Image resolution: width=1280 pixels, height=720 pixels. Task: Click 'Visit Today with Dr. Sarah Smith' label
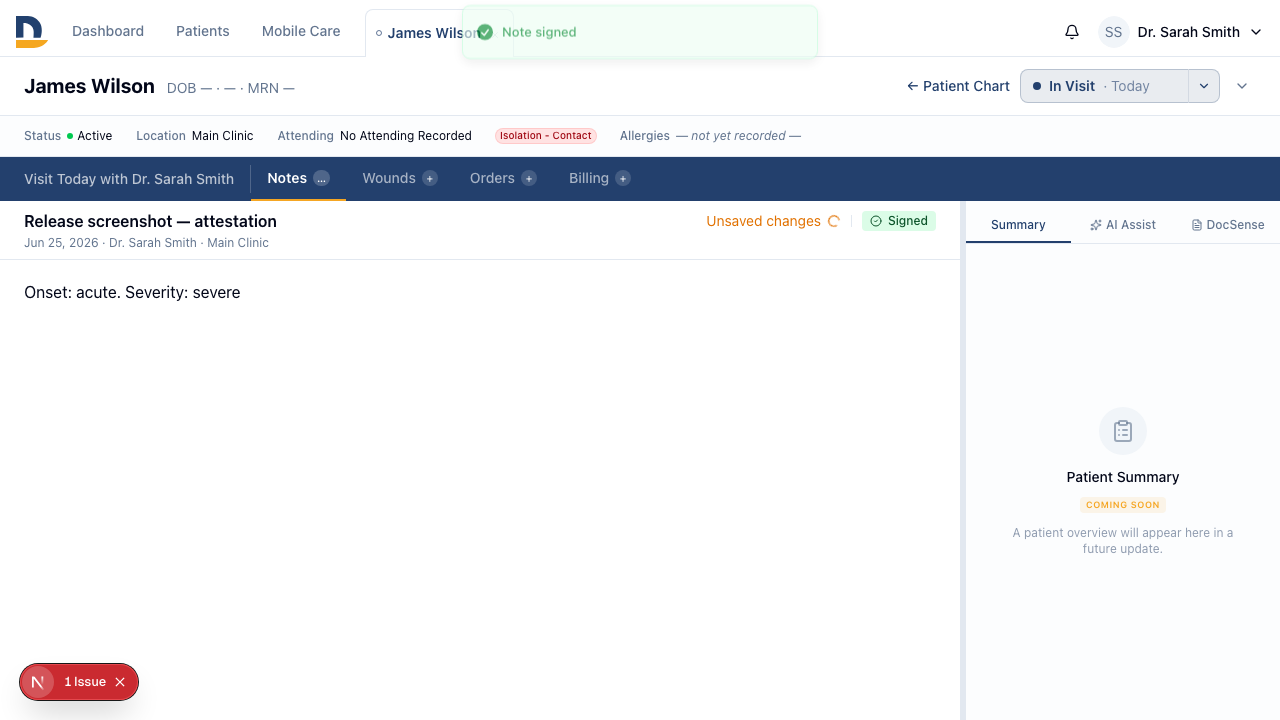tap(129, 178)
